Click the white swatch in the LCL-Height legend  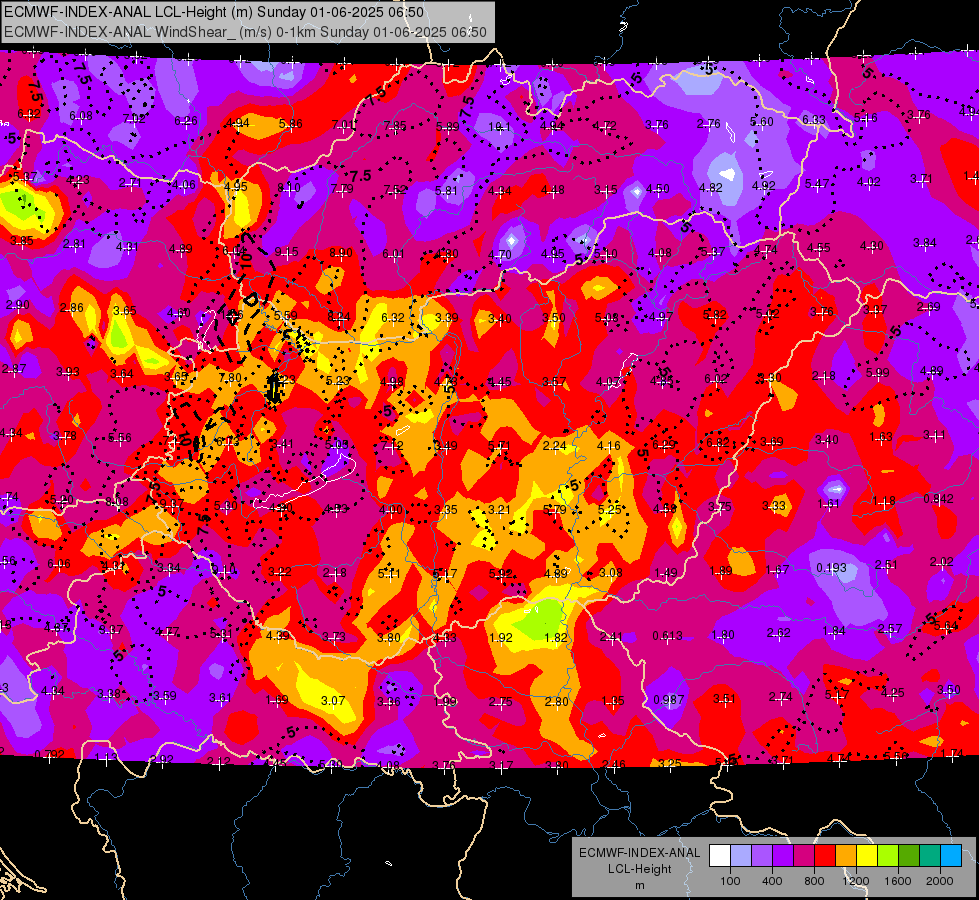coord(720,855)
